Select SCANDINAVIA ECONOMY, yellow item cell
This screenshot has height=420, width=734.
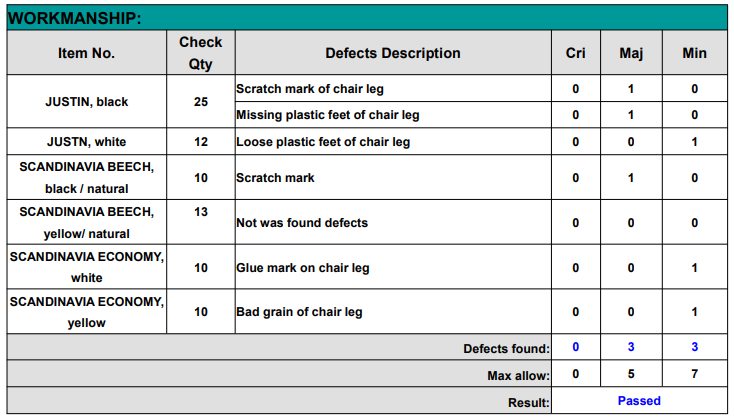click(x=87, y=312)
